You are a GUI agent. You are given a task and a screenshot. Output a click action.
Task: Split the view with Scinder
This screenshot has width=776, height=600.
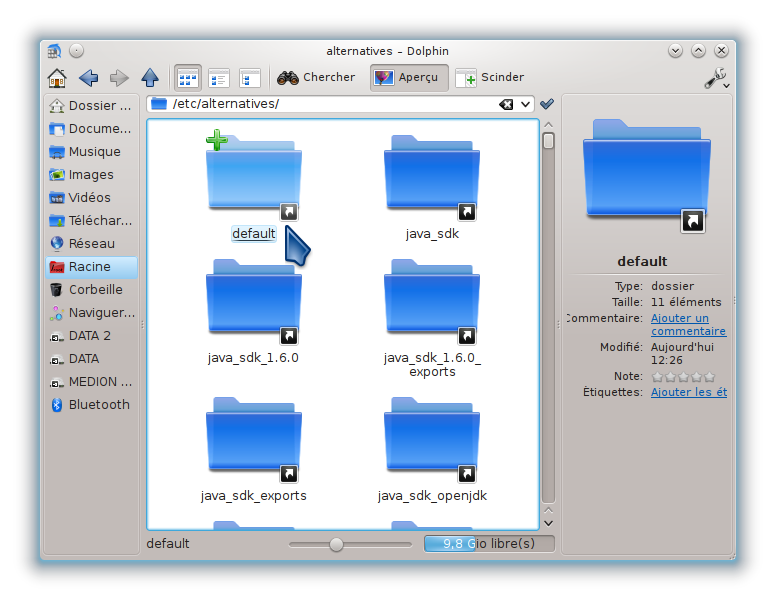coord(489,78)
